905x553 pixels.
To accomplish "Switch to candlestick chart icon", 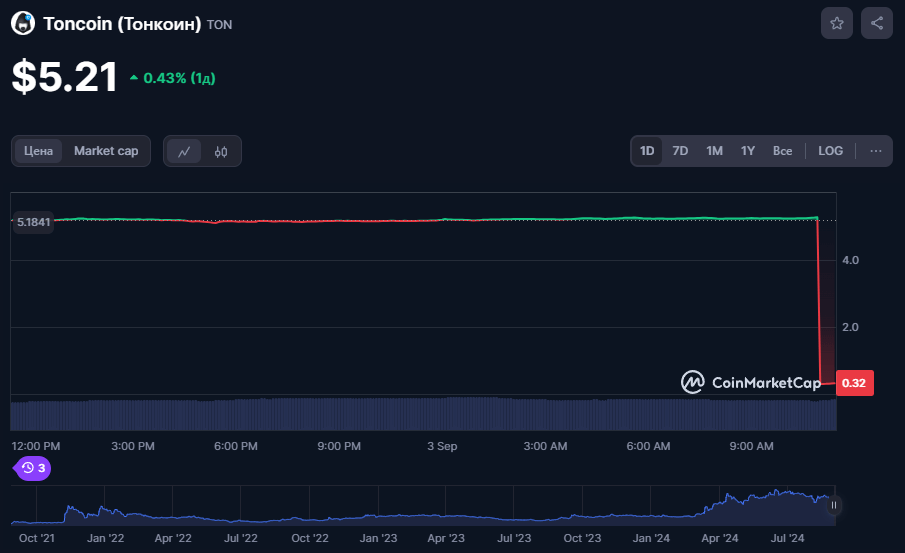I will pyautogui.click(x=220, y=151).
